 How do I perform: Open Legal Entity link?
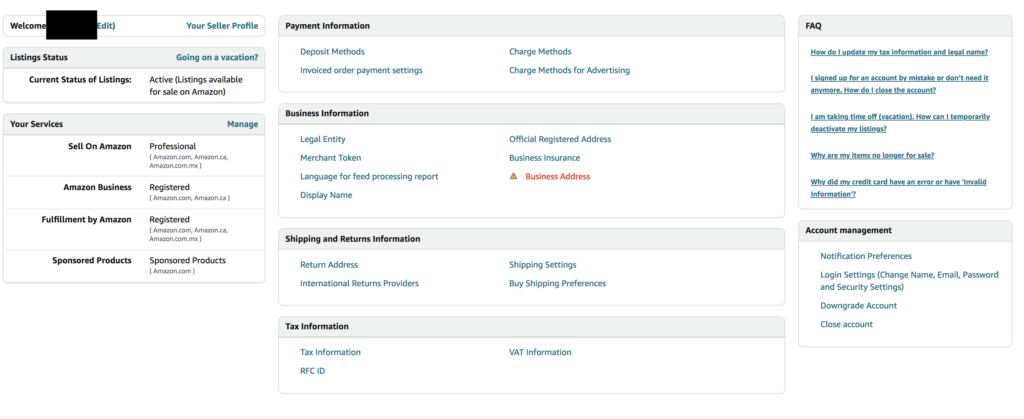[x=323, y=139]
